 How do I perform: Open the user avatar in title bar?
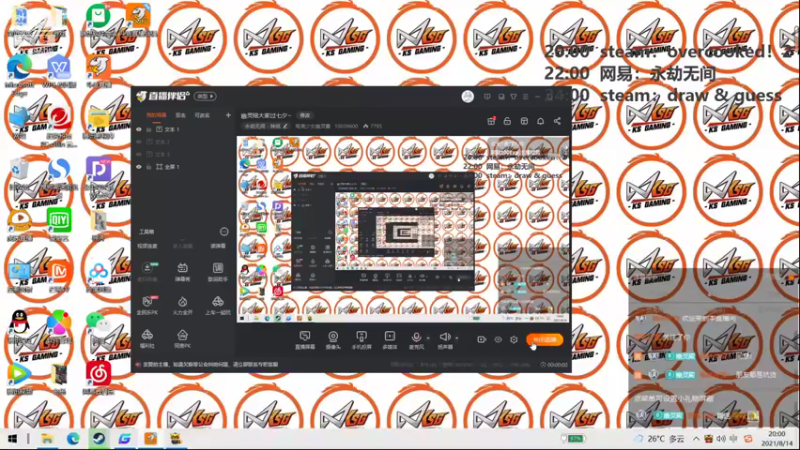467,96
